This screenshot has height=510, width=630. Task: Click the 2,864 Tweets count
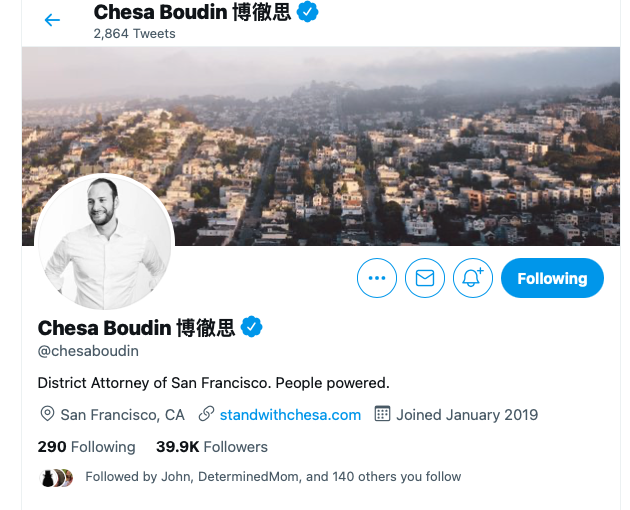pos(134,34)
